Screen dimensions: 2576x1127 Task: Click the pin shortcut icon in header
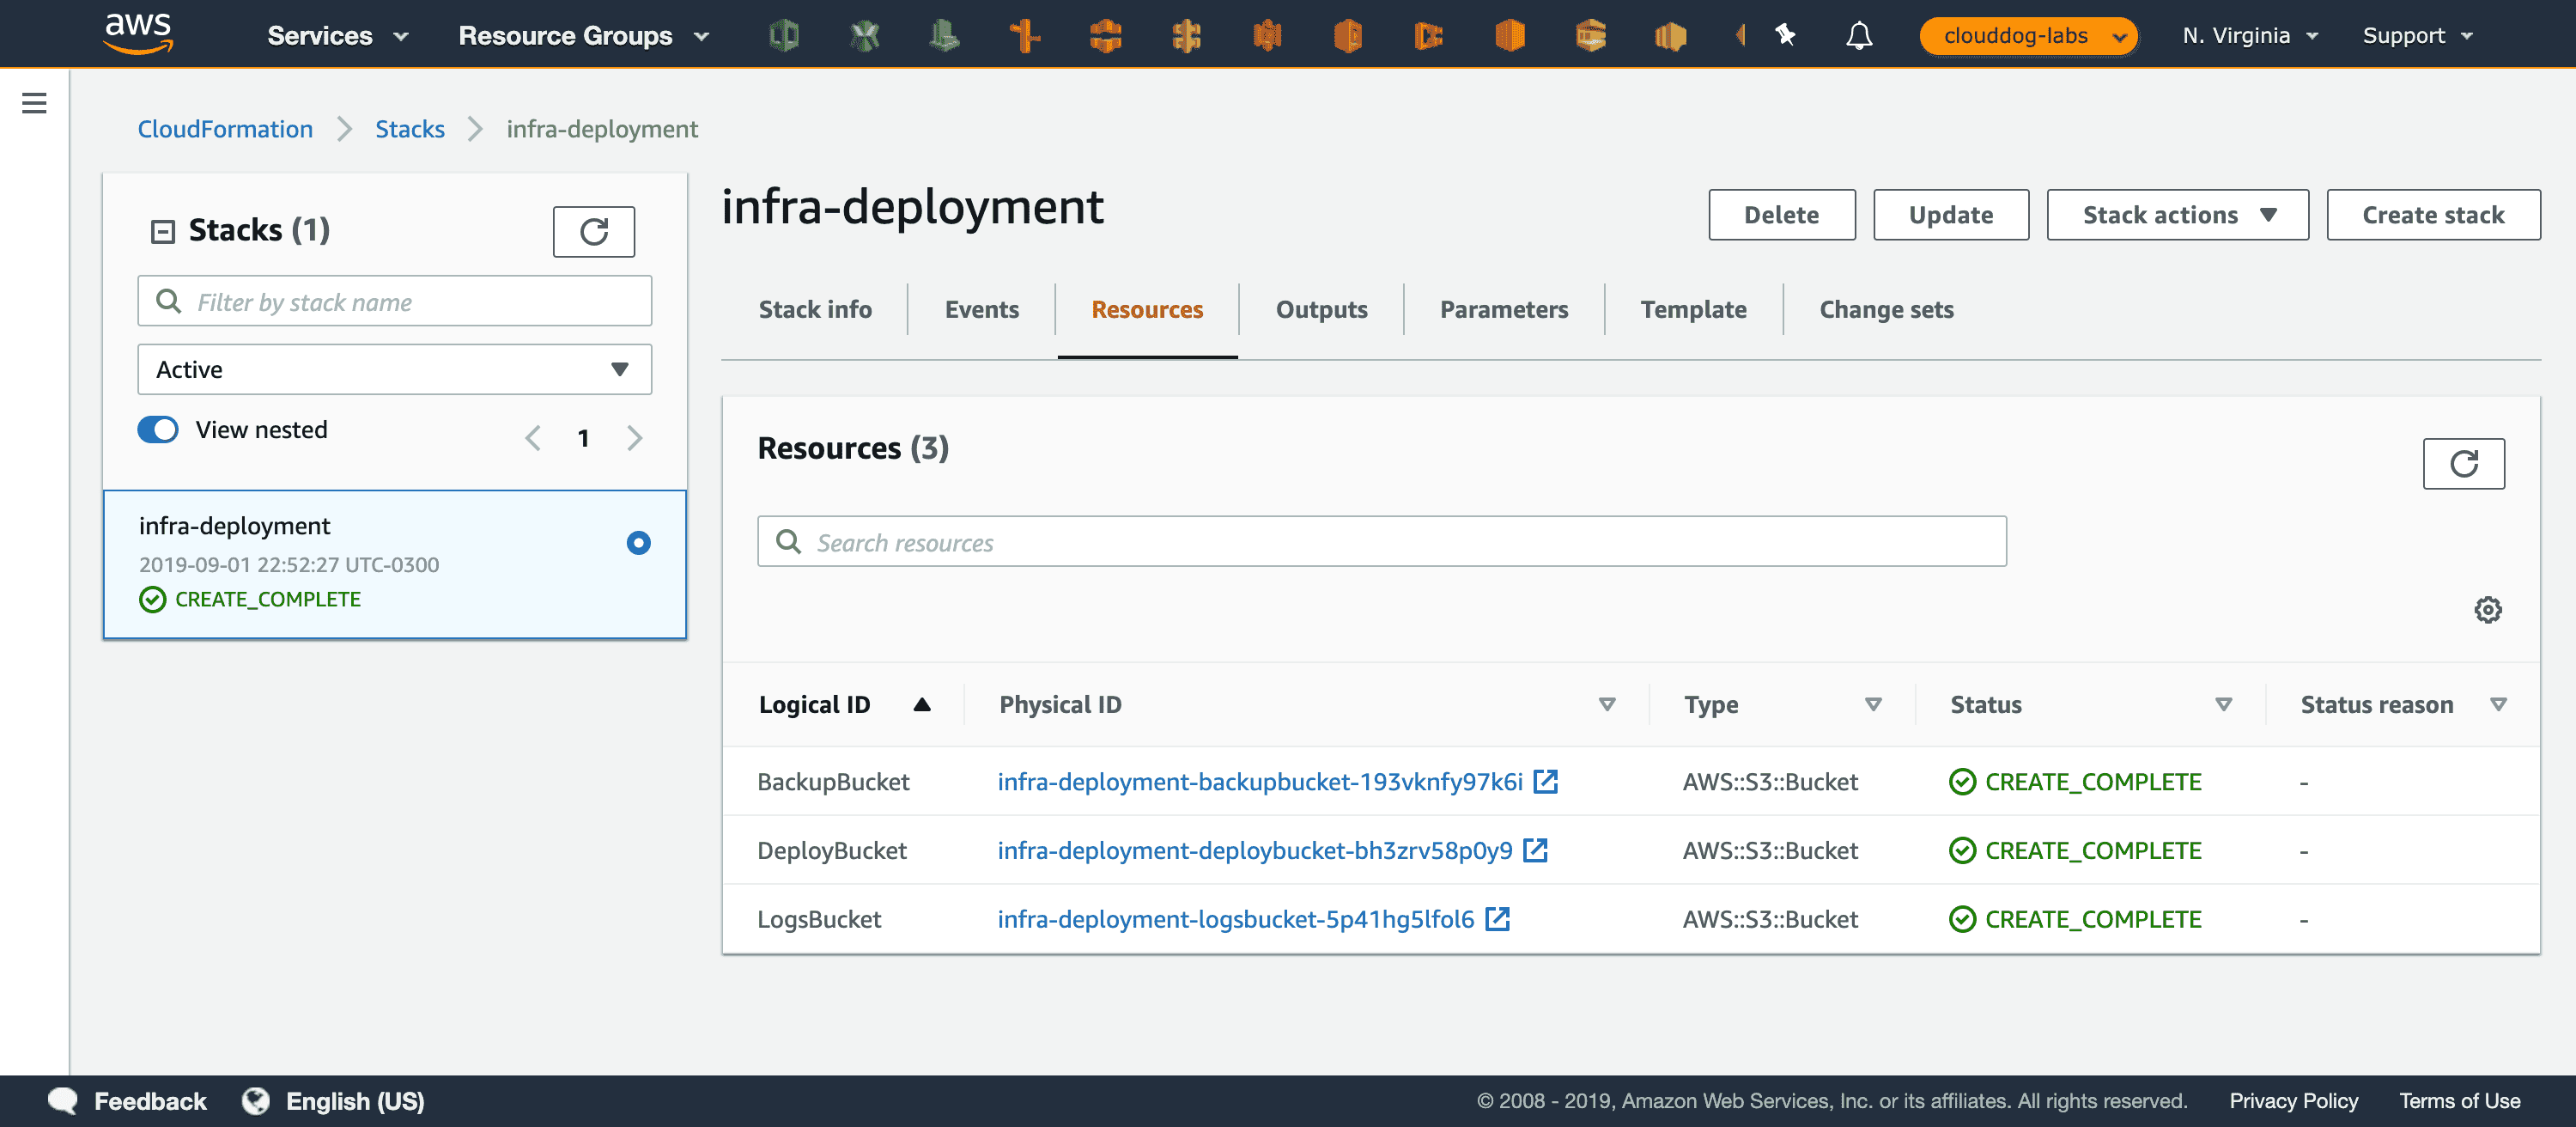tap(1785, 36)
